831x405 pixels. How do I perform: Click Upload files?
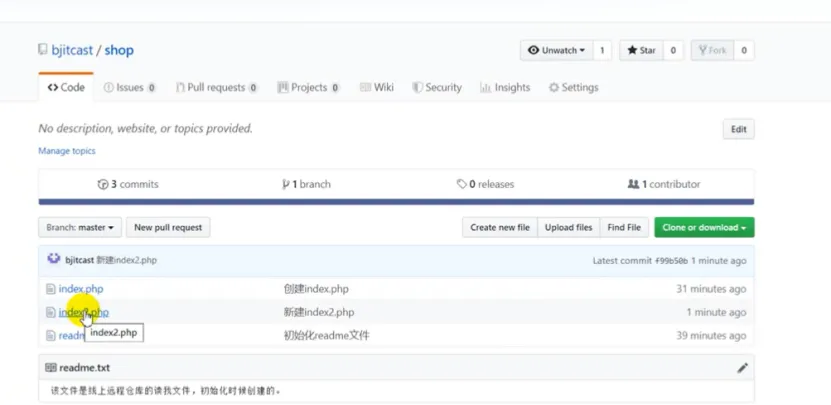click(x=569, y=227)
